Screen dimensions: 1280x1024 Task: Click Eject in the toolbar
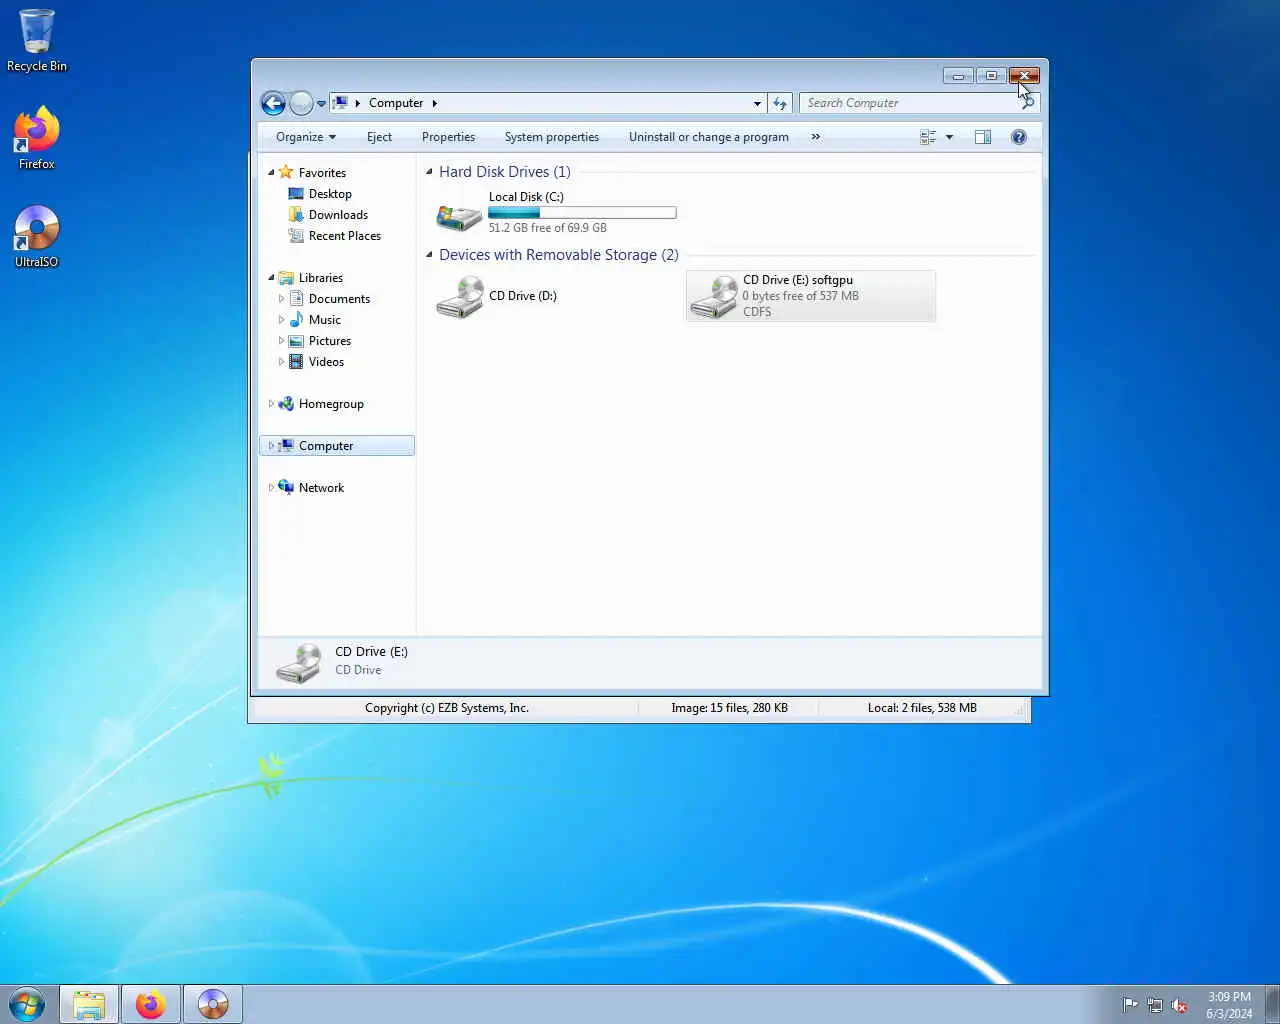379,137
